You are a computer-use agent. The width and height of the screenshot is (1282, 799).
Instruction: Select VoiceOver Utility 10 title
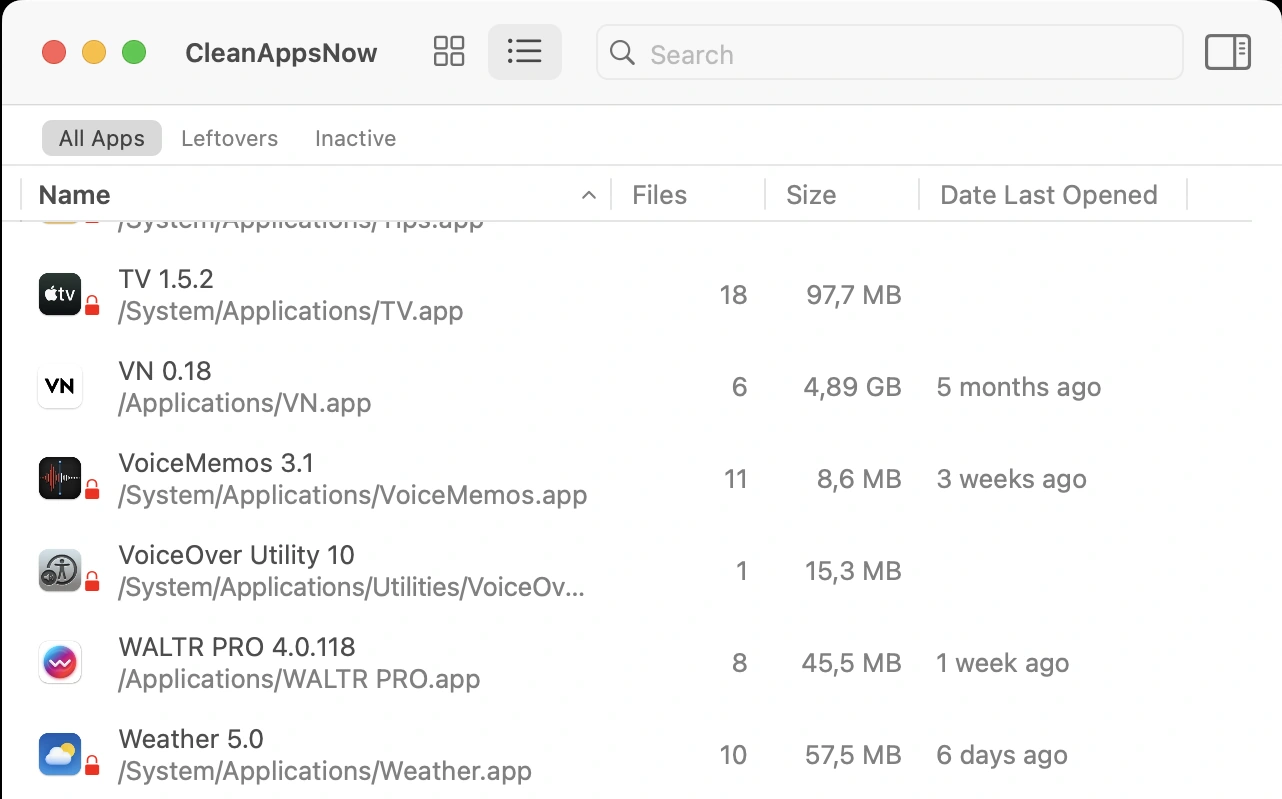(x=237, y=555)
